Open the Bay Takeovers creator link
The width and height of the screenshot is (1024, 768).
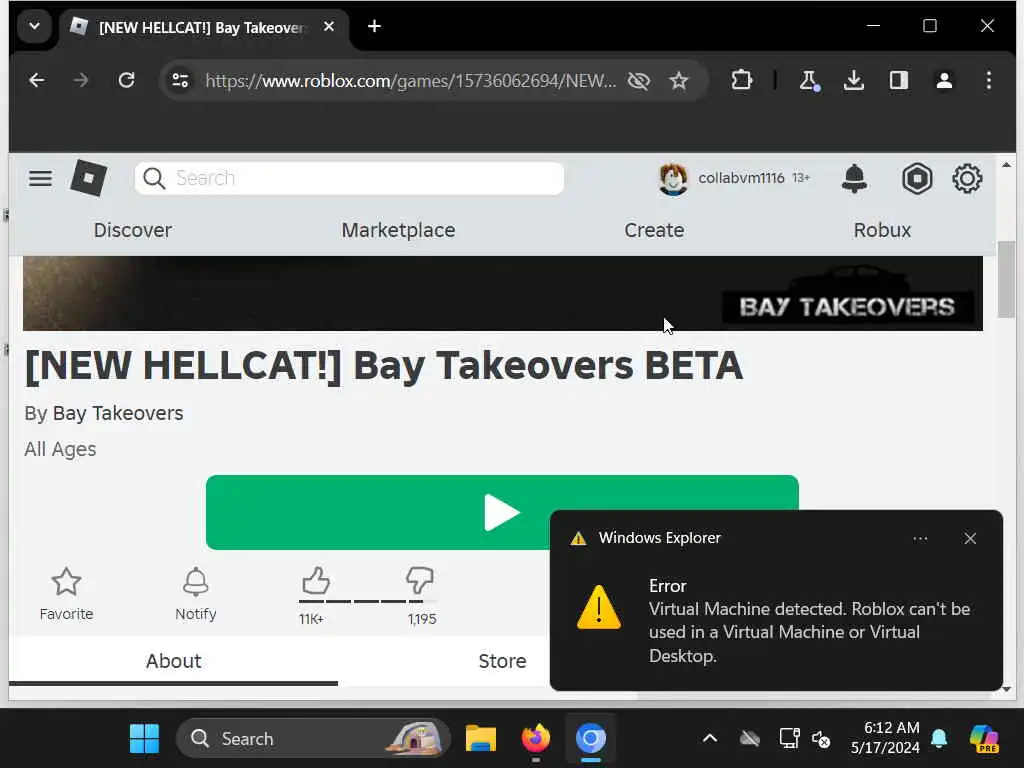(x=118, y=413)
